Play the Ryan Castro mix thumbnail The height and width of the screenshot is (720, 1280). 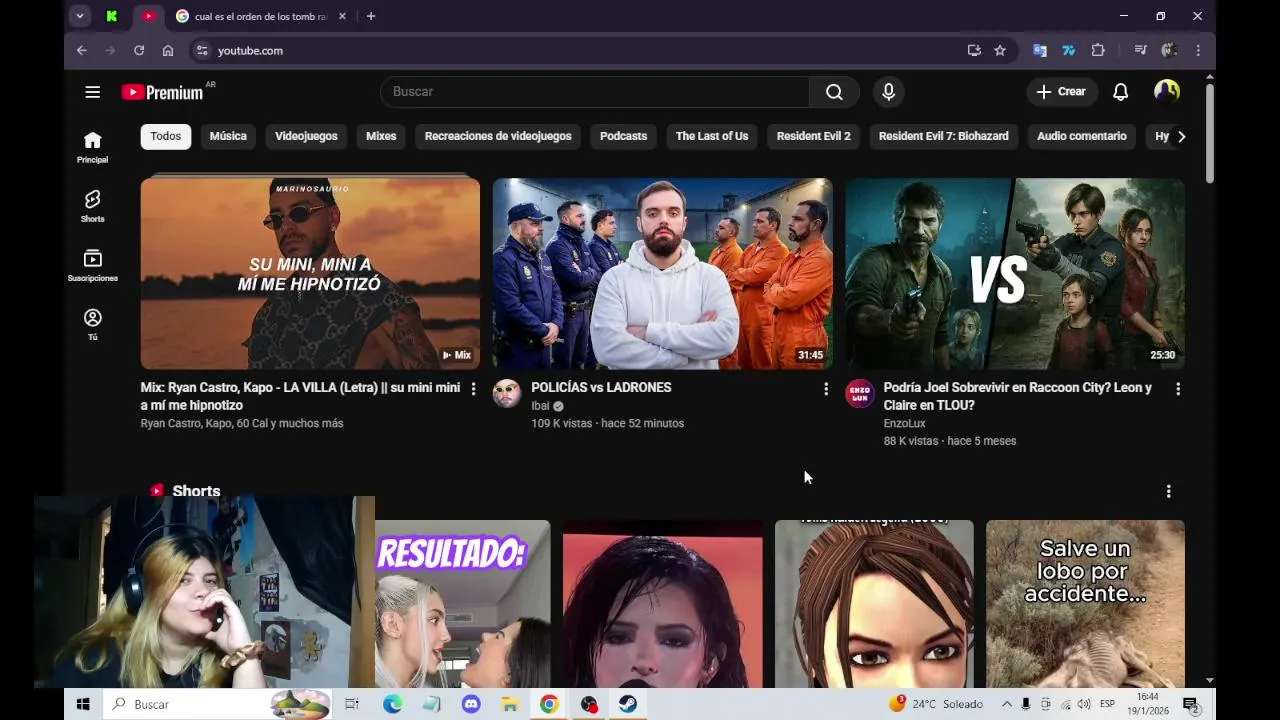click(310, 274)
